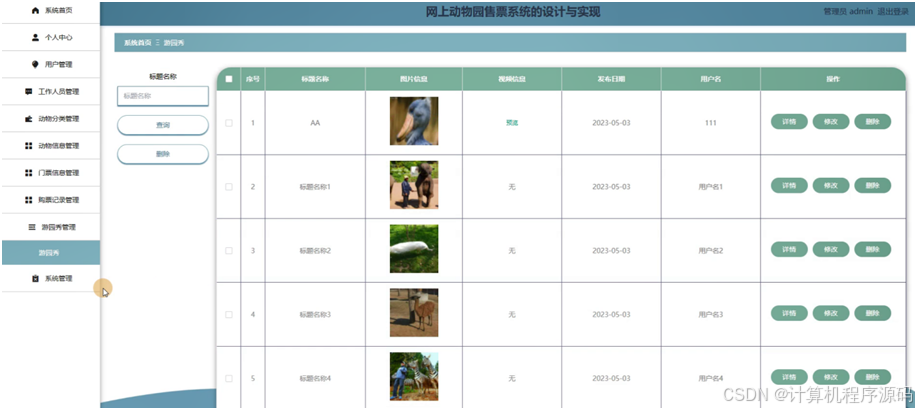Focus the 标题名称 search input field

click(x=163, y=96)
